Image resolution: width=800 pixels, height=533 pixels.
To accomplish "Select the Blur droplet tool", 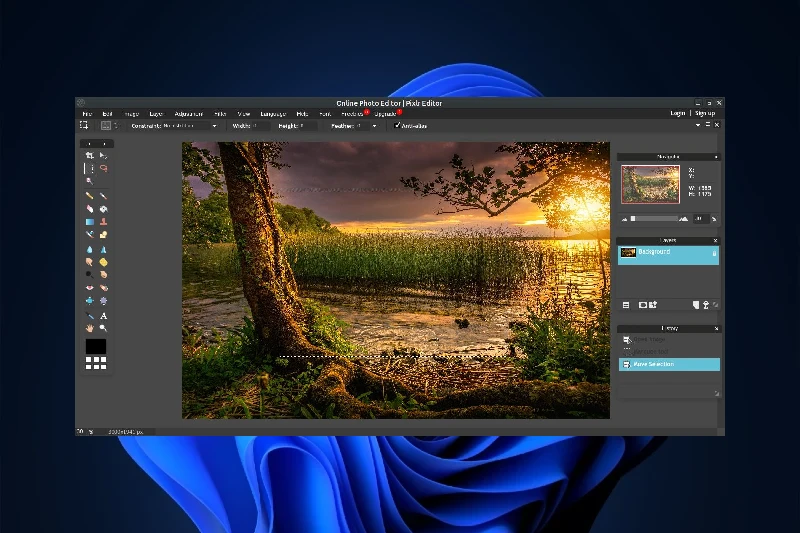I will [x=89, y=249].
